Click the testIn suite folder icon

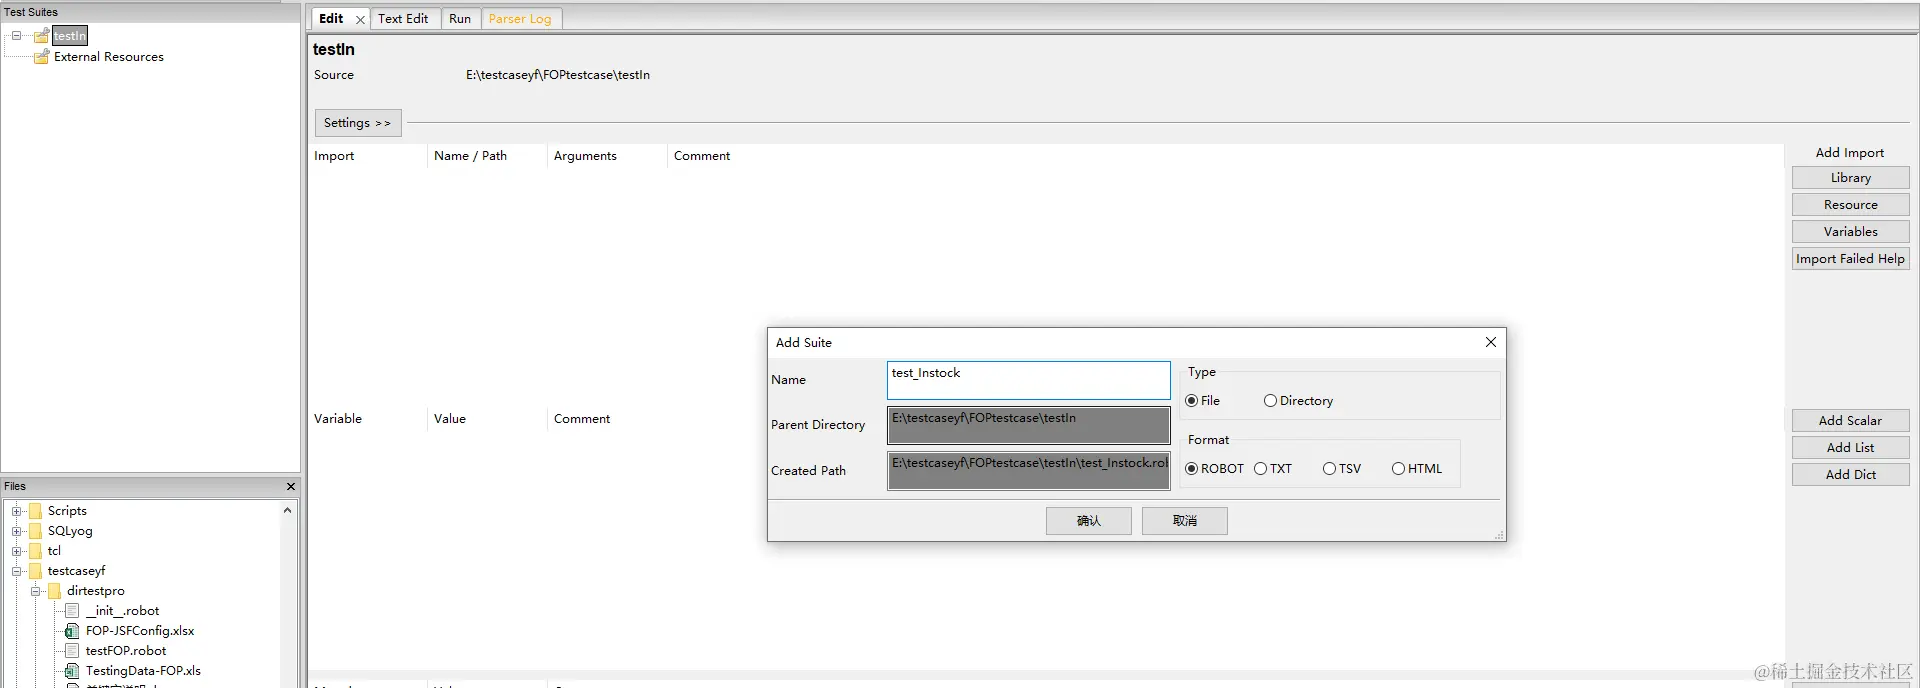click(41, 36)
